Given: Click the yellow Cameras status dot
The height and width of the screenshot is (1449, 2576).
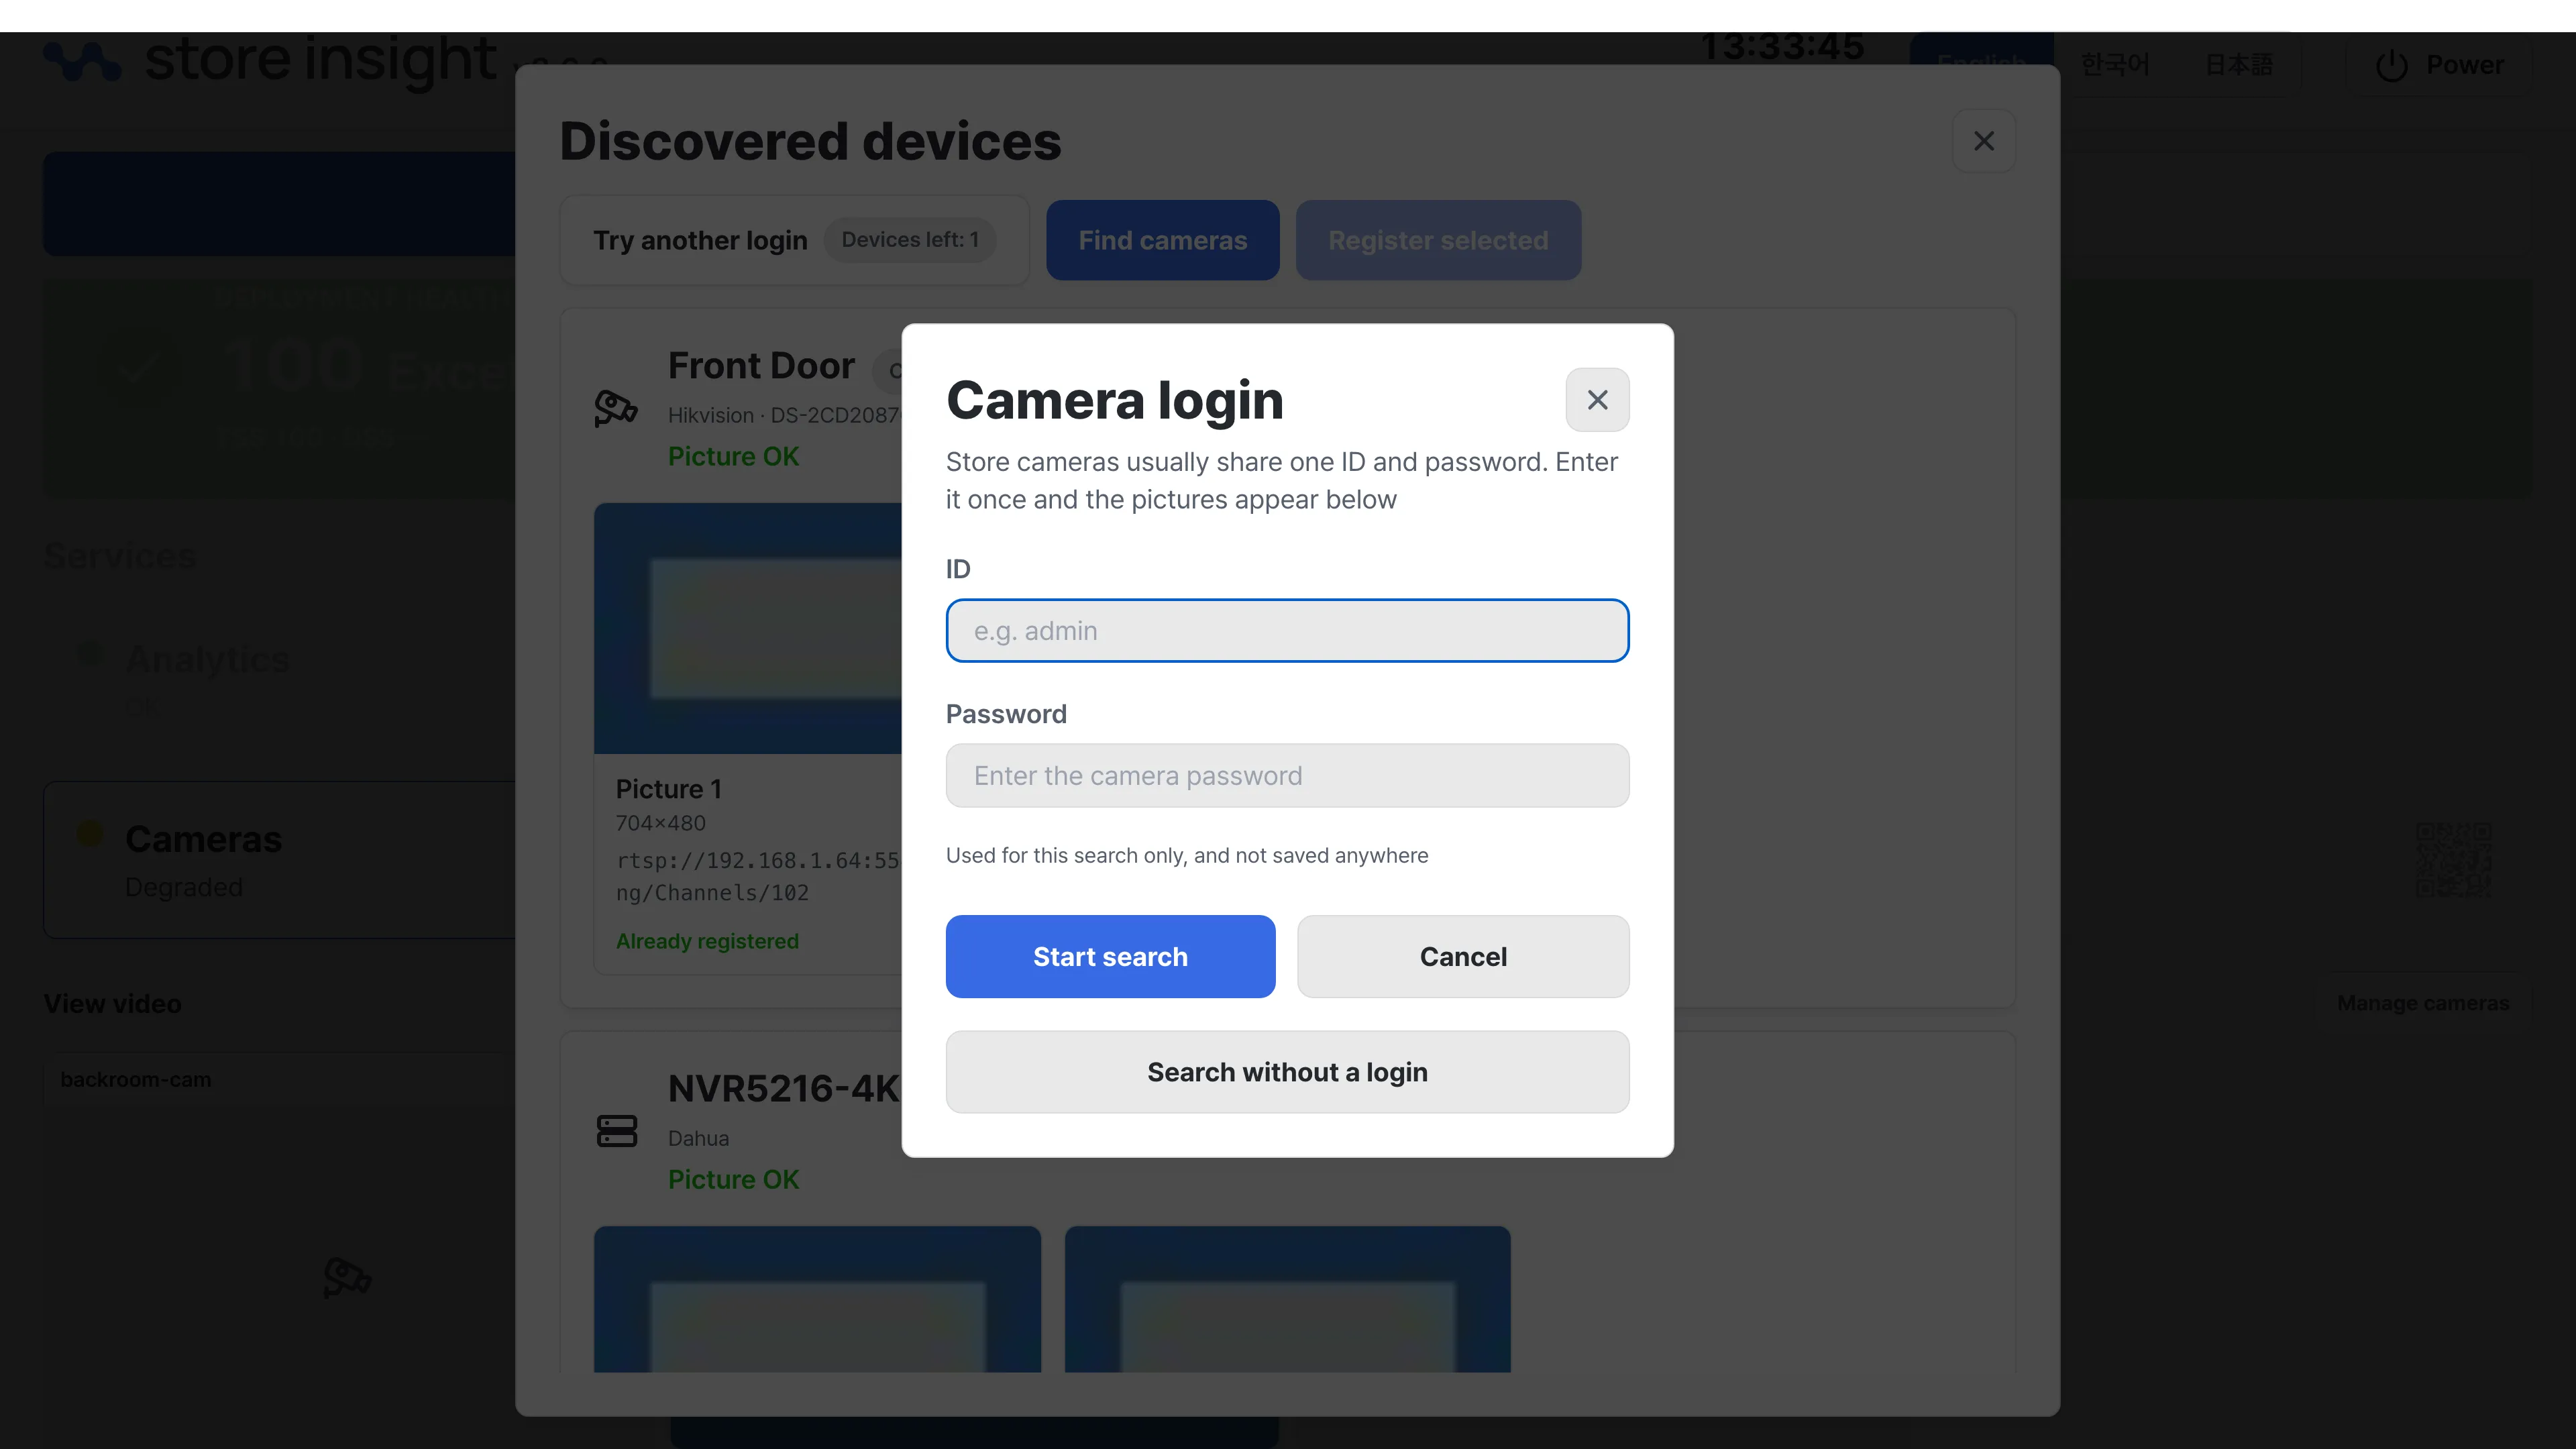Looking at the screenshot, I should (x=90, y=834).
